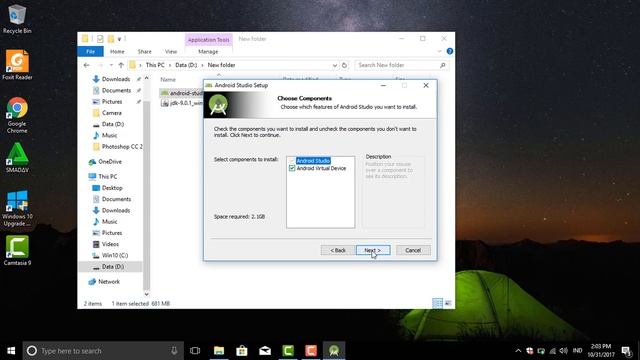640x360 pixels.
Task: Switch to Details view in Explorer
Action: [437, 303]
